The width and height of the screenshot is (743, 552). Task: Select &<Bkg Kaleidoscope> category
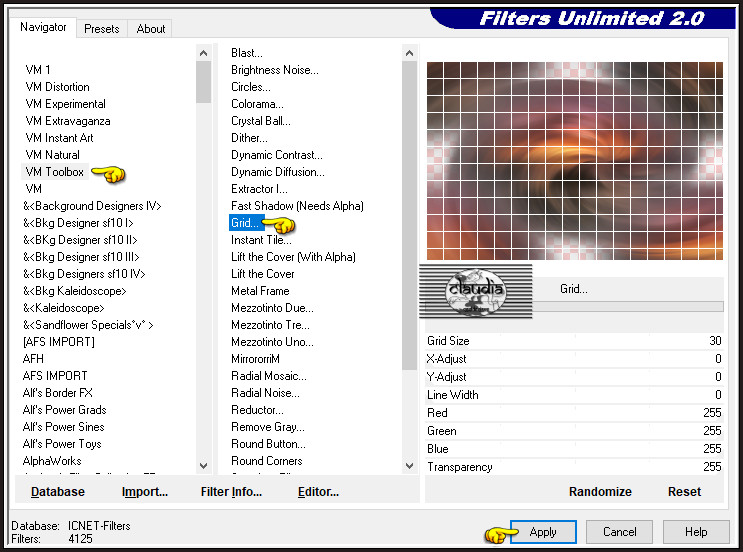click(74, 291)
